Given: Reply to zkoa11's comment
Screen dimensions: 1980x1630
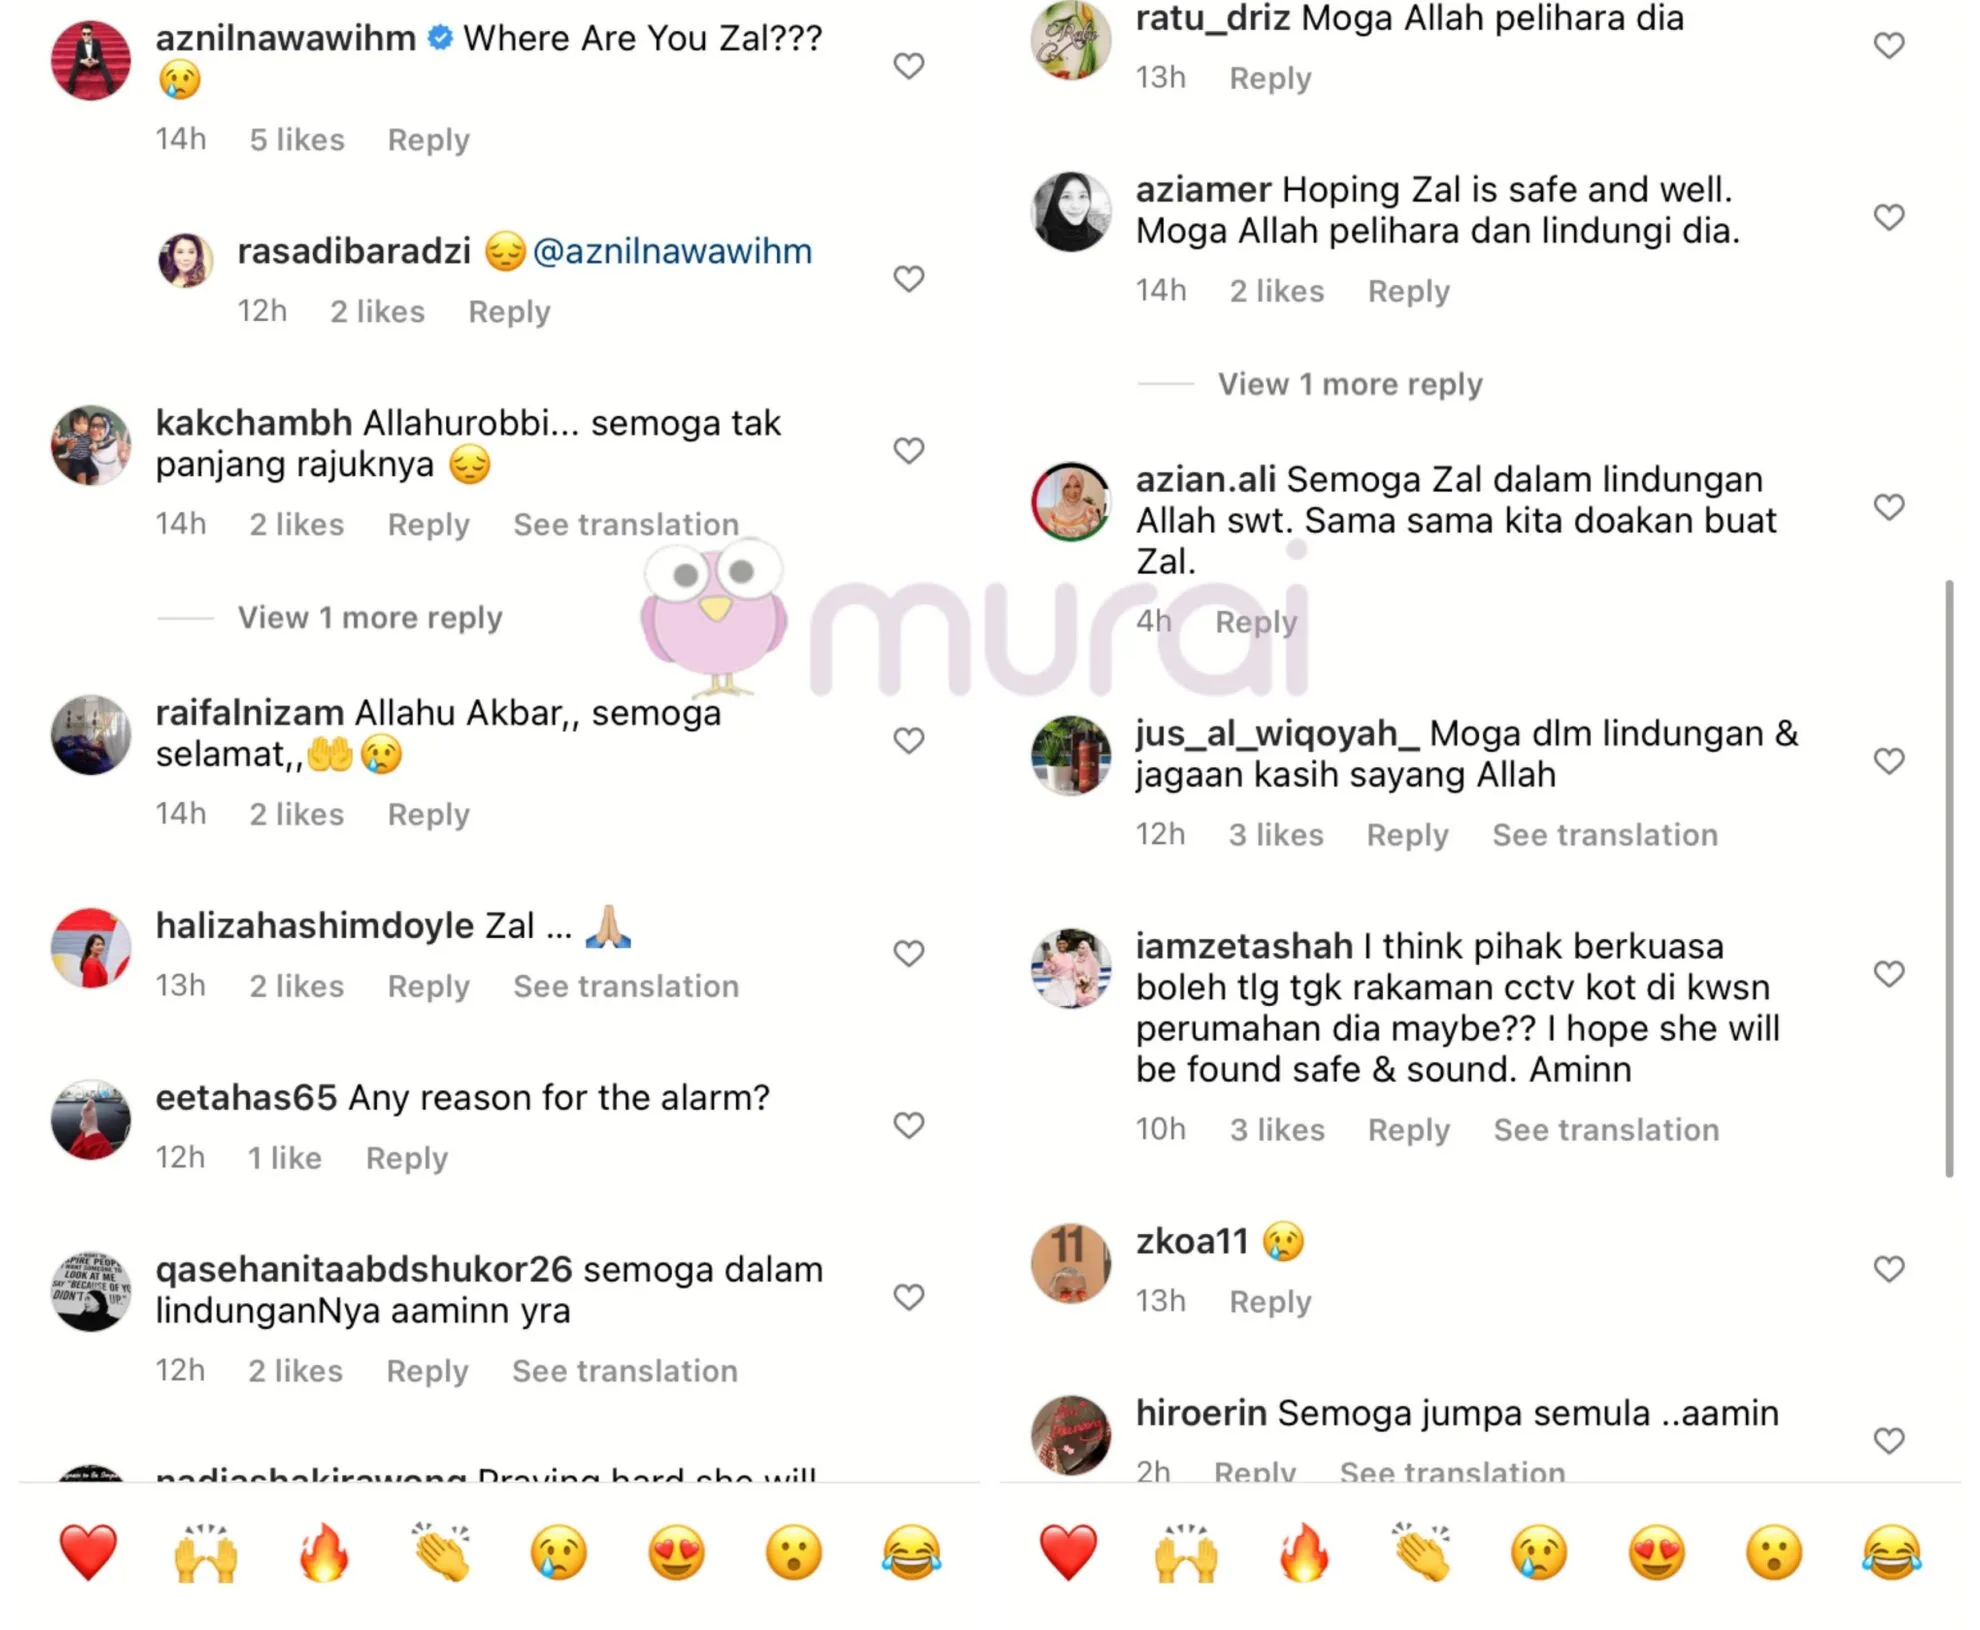Looking at the screenshot, I should [x=1270, y=1301].
